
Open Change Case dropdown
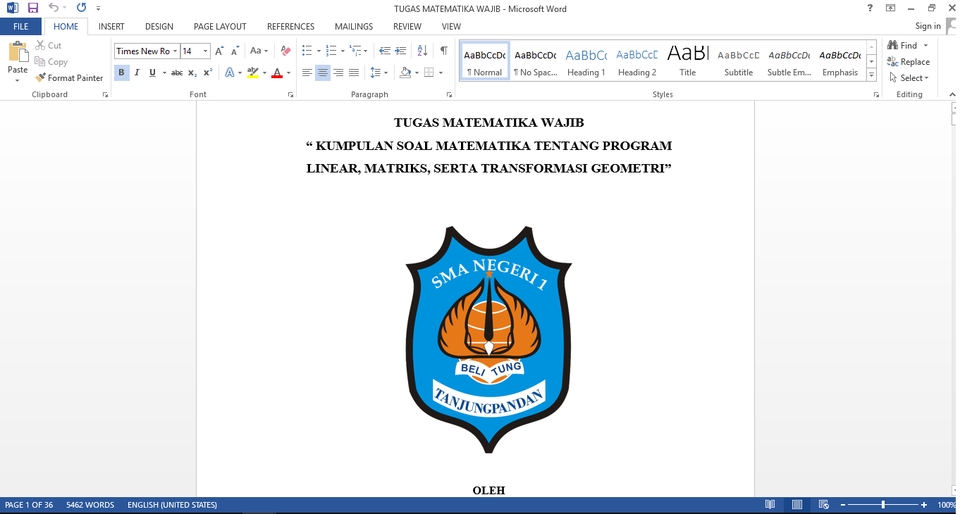tap(259, 51)
